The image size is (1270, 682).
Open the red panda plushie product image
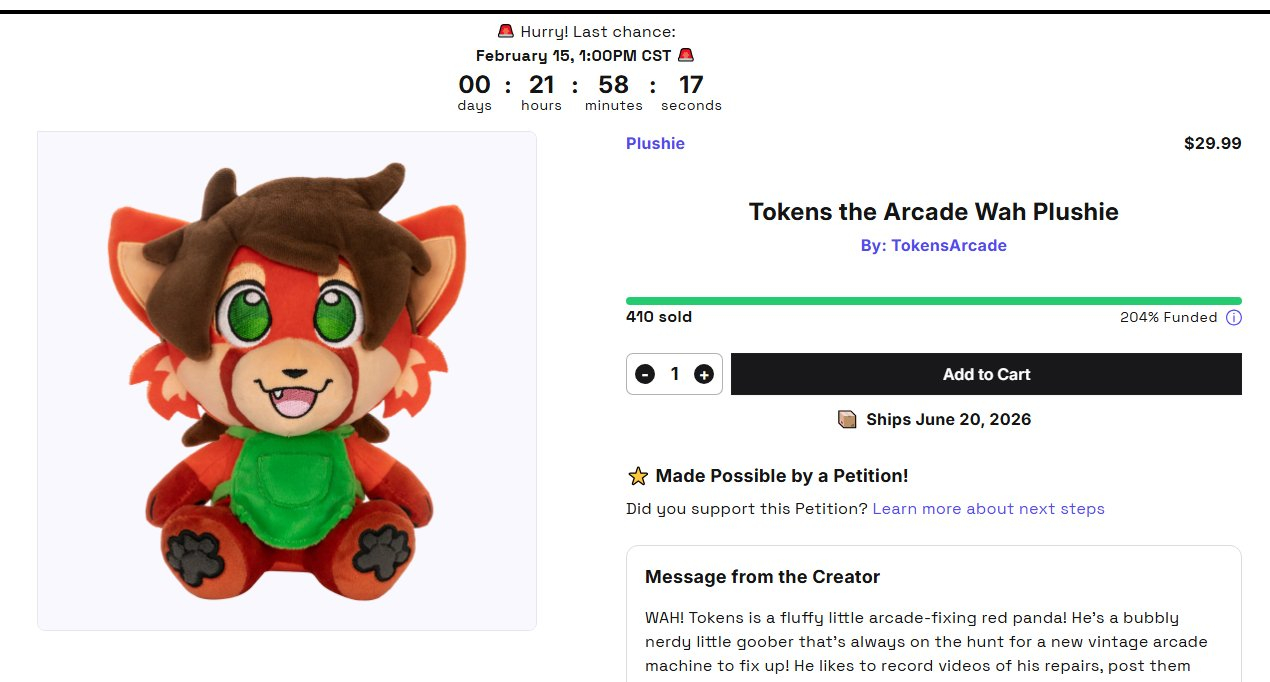click(287, 380)
